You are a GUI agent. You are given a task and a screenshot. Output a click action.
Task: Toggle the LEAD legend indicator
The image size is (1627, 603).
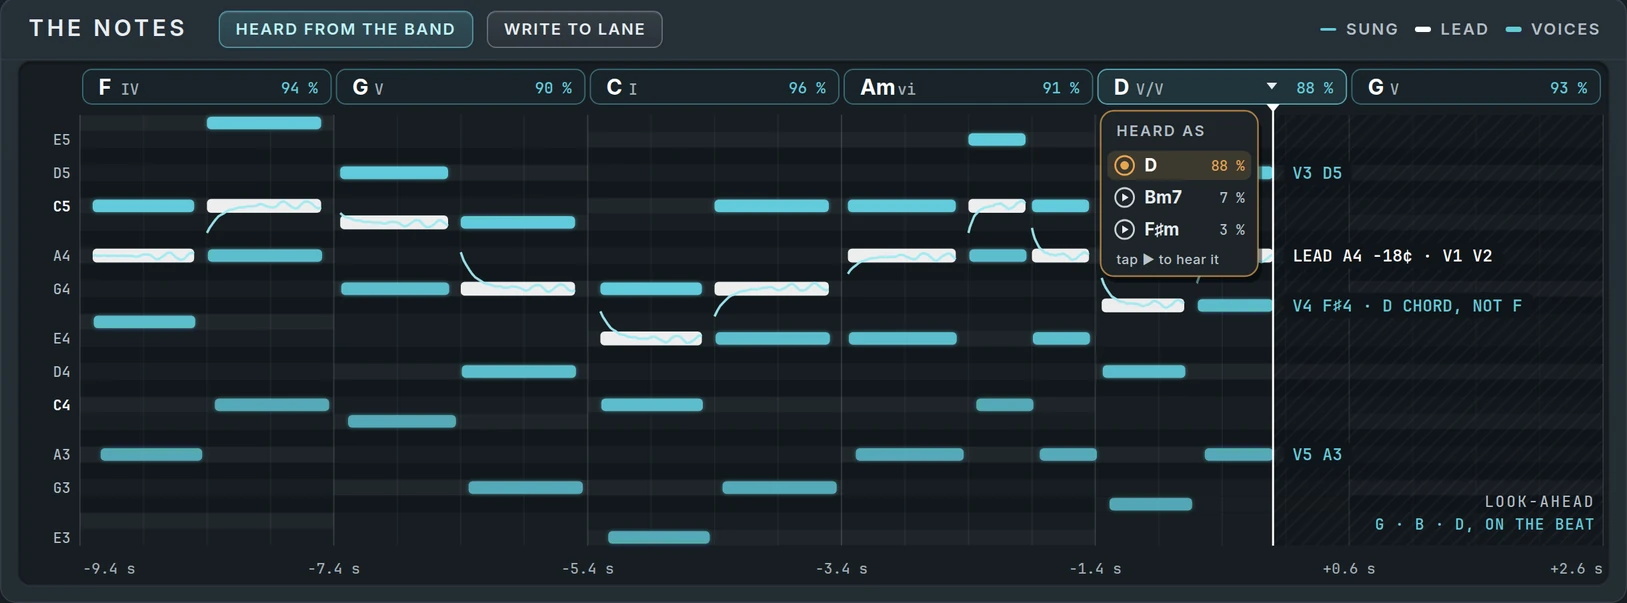tap(1451, 29)
